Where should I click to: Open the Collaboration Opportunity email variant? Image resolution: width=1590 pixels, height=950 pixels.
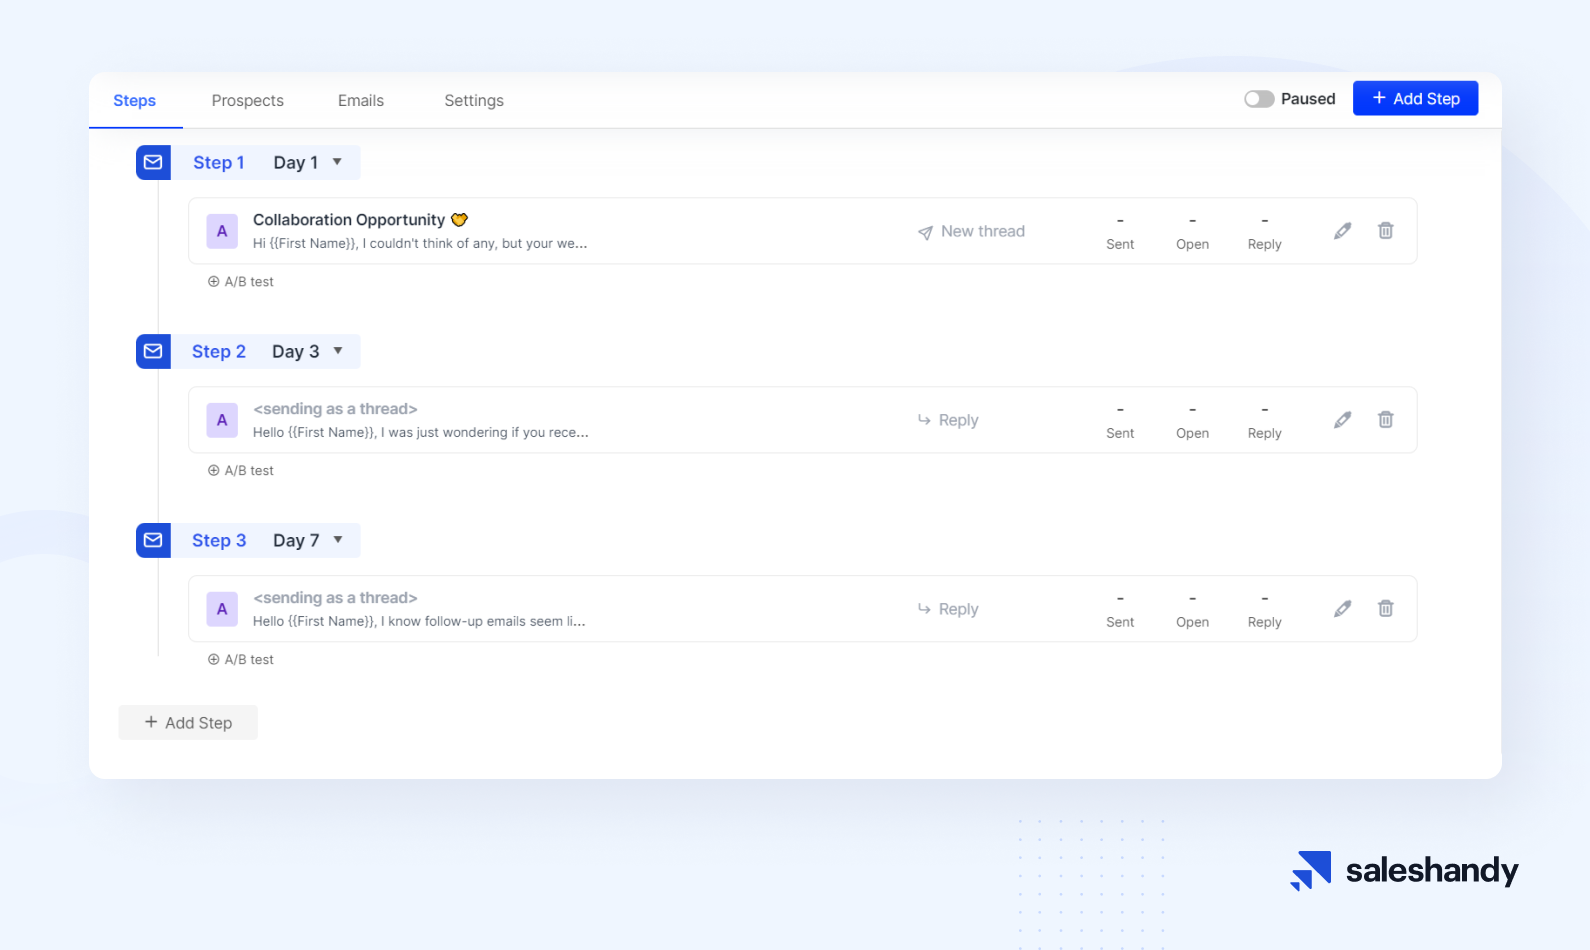pos(348,220)
